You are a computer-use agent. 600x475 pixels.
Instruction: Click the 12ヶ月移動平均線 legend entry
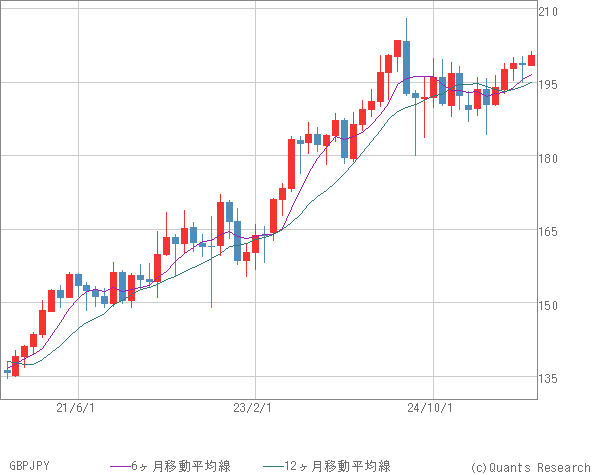337,466
